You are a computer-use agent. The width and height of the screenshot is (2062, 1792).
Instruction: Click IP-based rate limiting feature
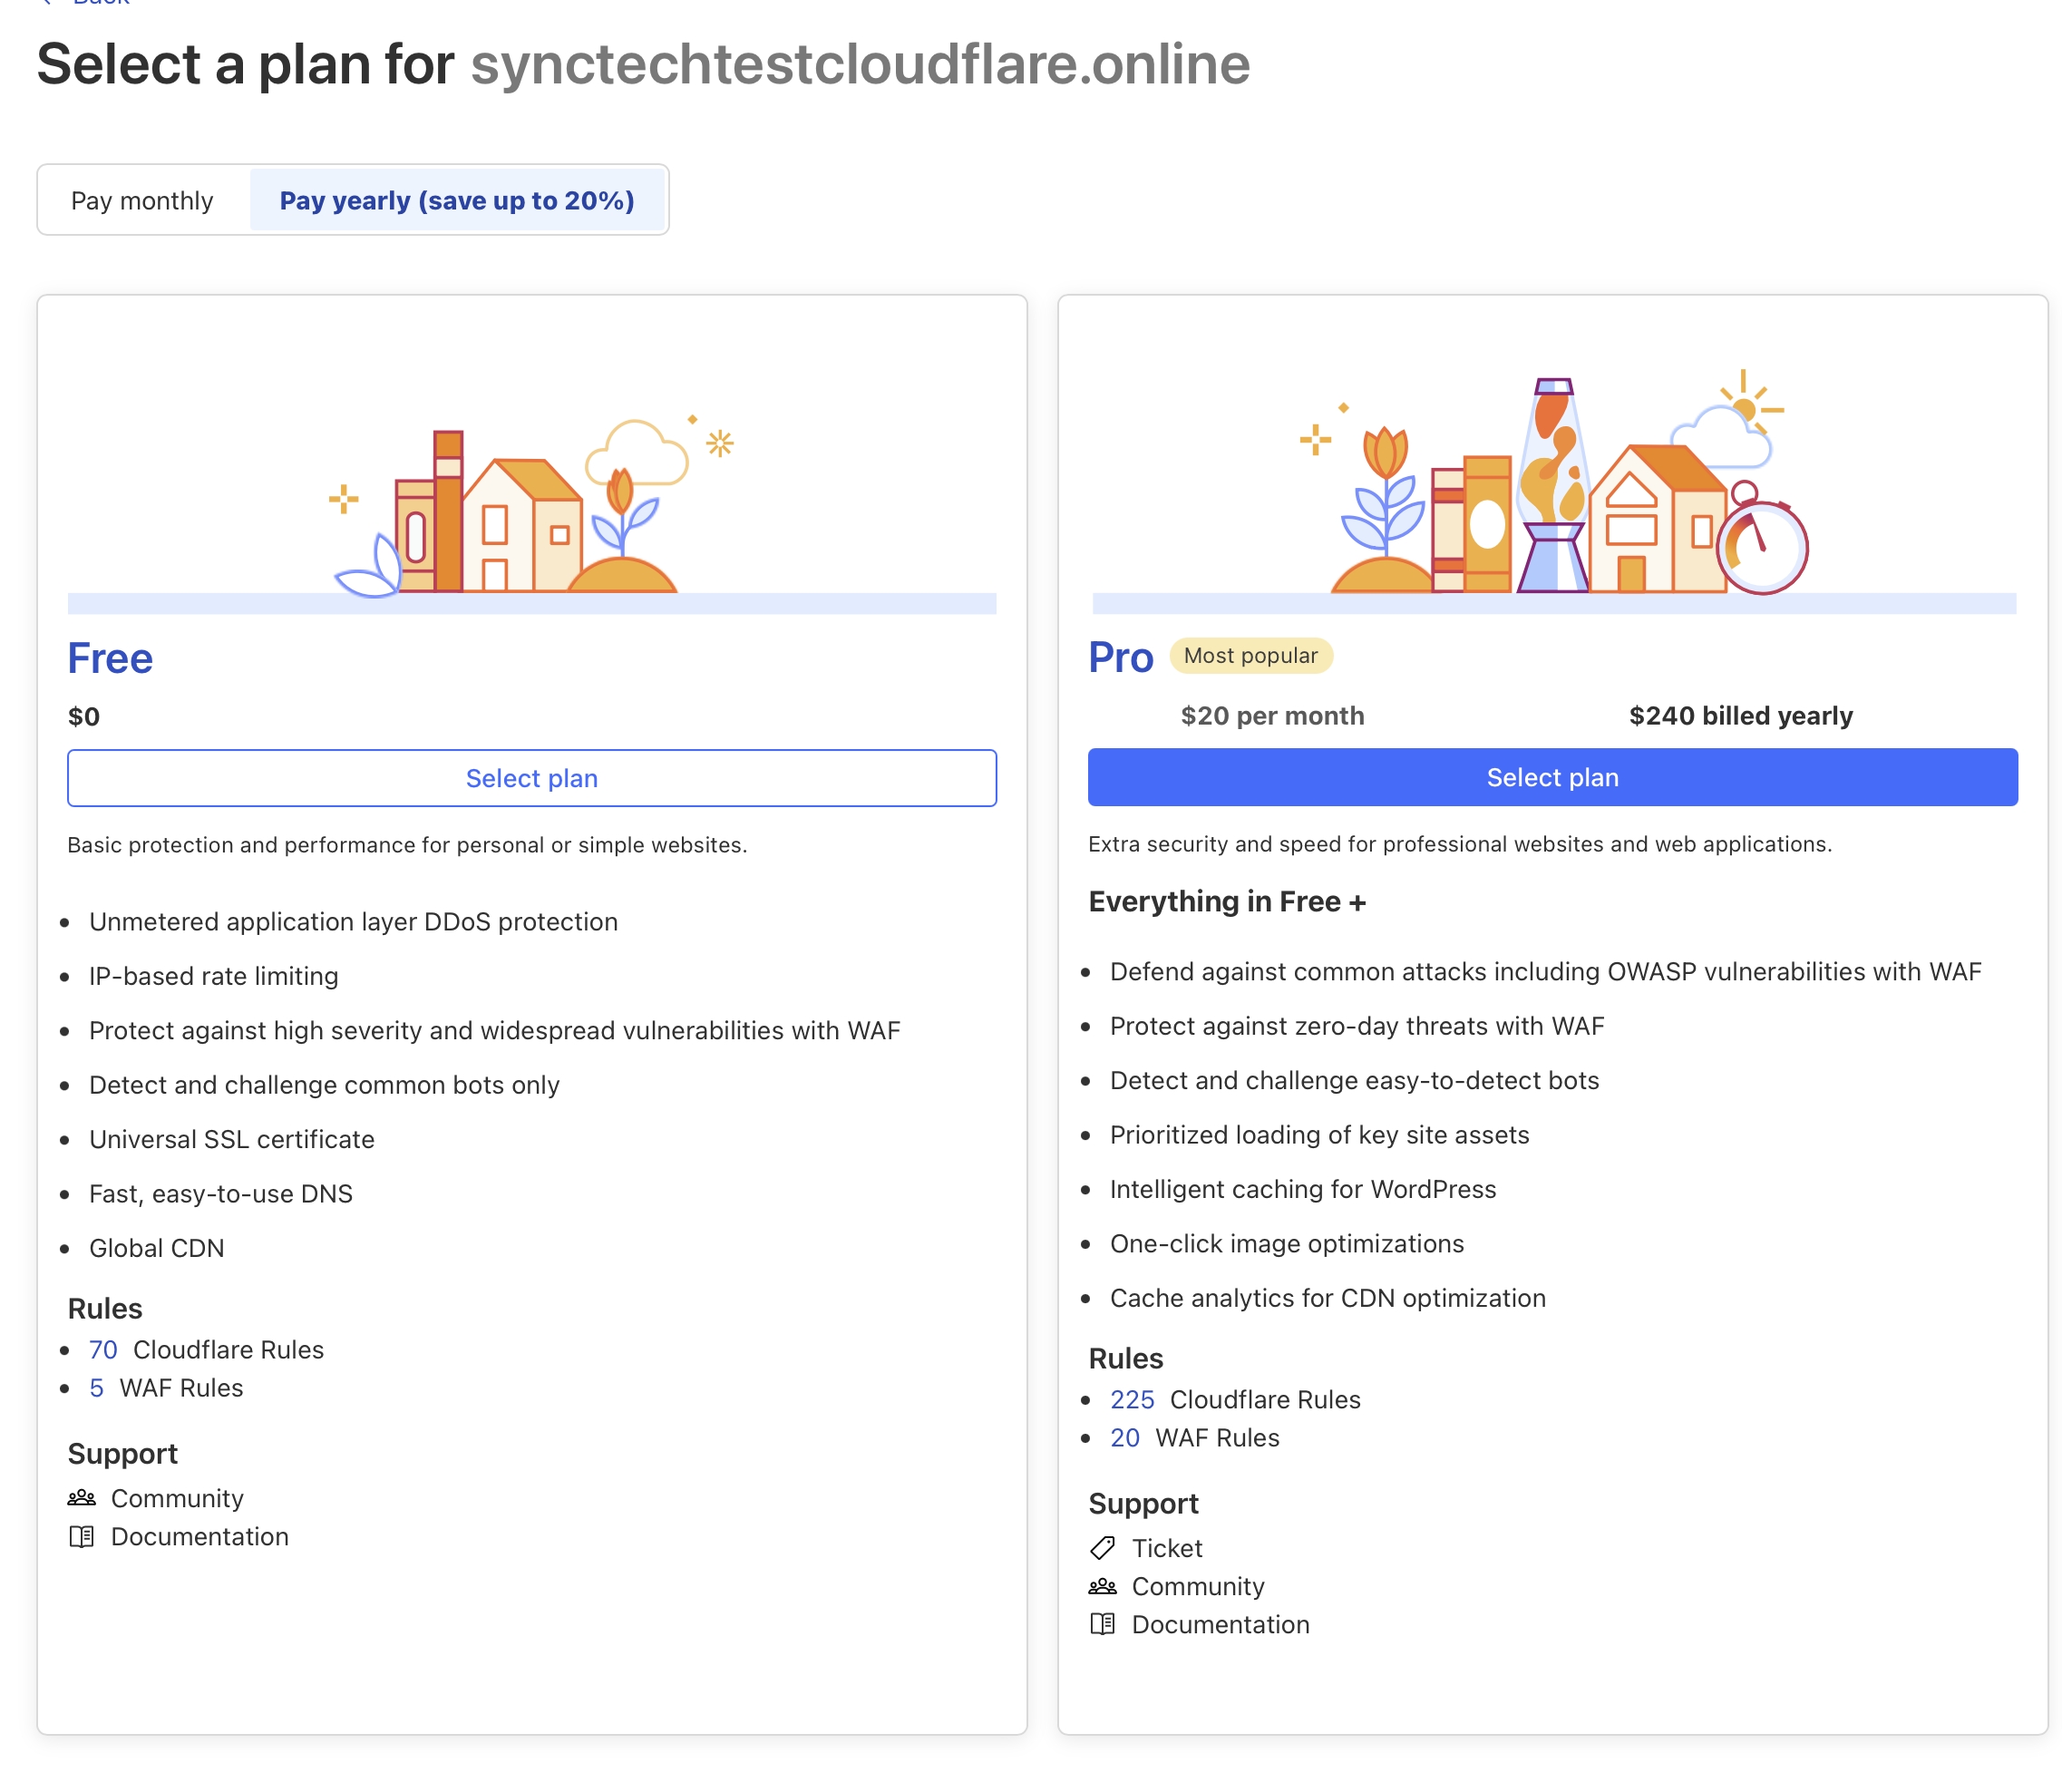[x=213, y=977]
